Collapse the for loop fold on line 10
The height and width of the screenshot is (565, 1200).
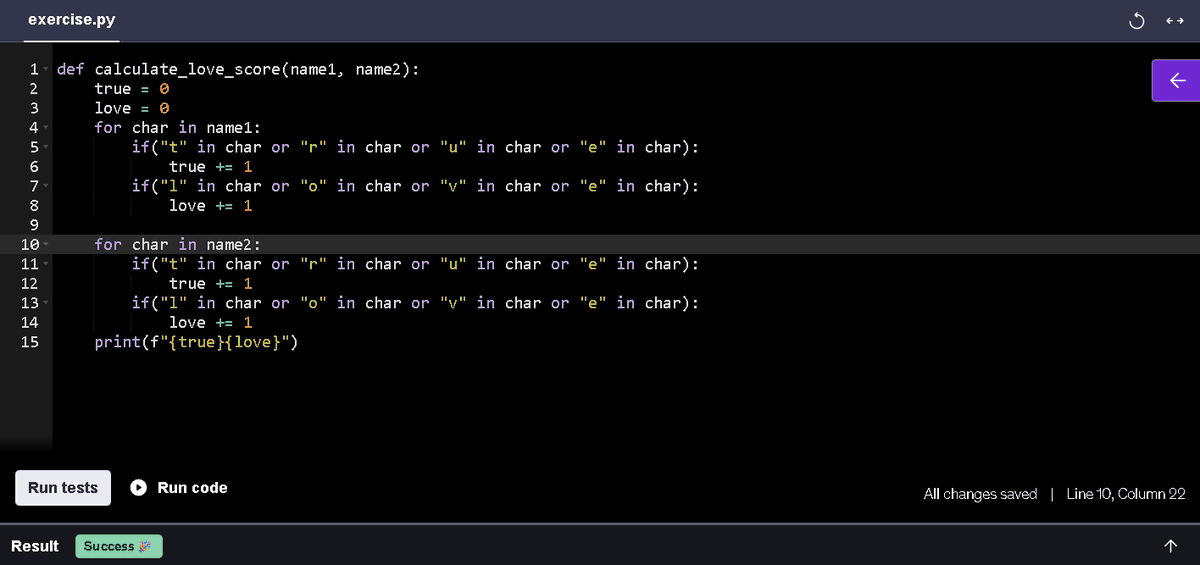(x=47, y=245)
